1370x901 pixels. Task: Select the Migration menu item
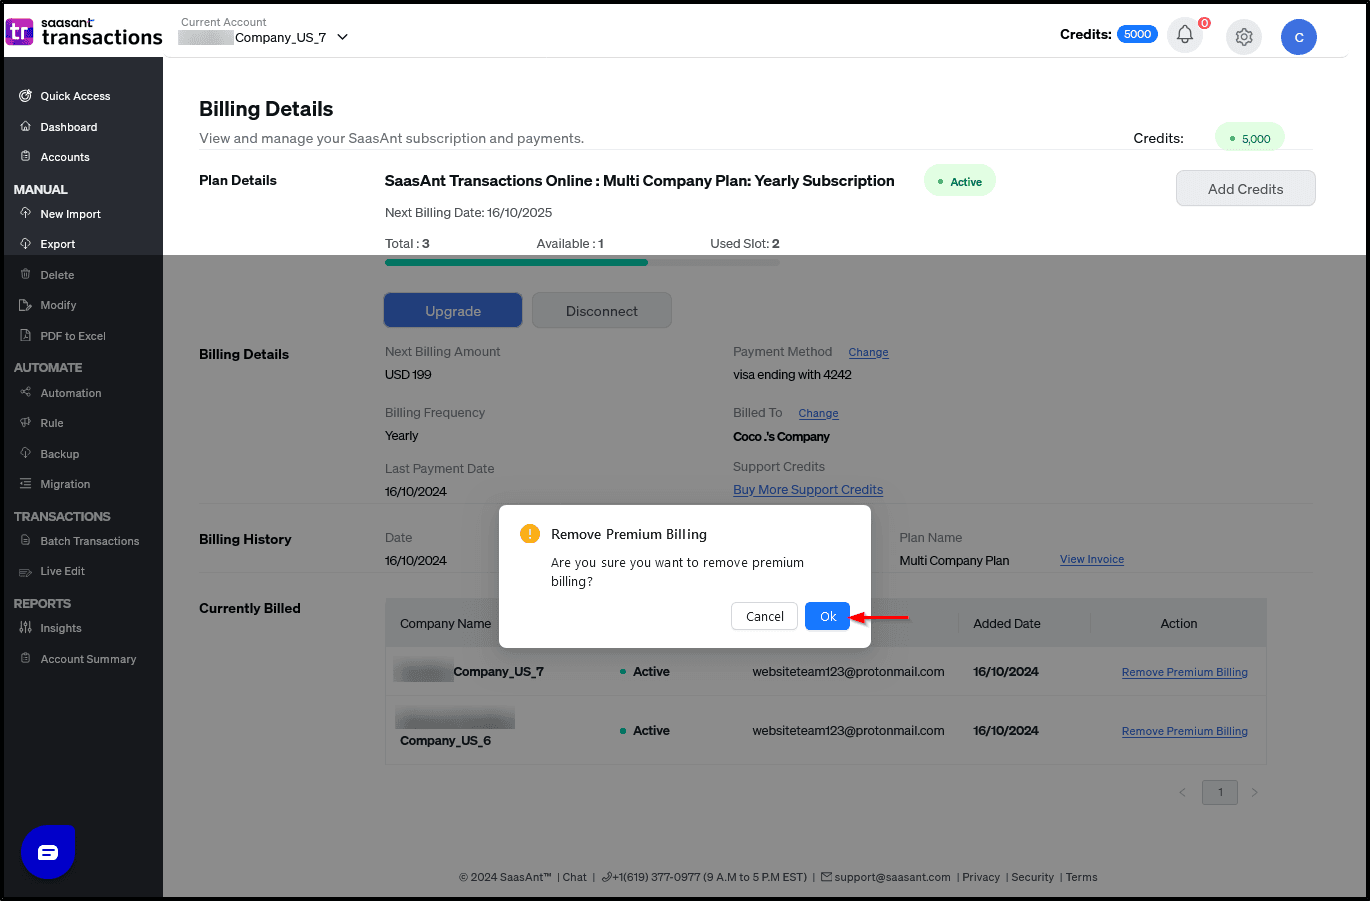coord(65,484)
